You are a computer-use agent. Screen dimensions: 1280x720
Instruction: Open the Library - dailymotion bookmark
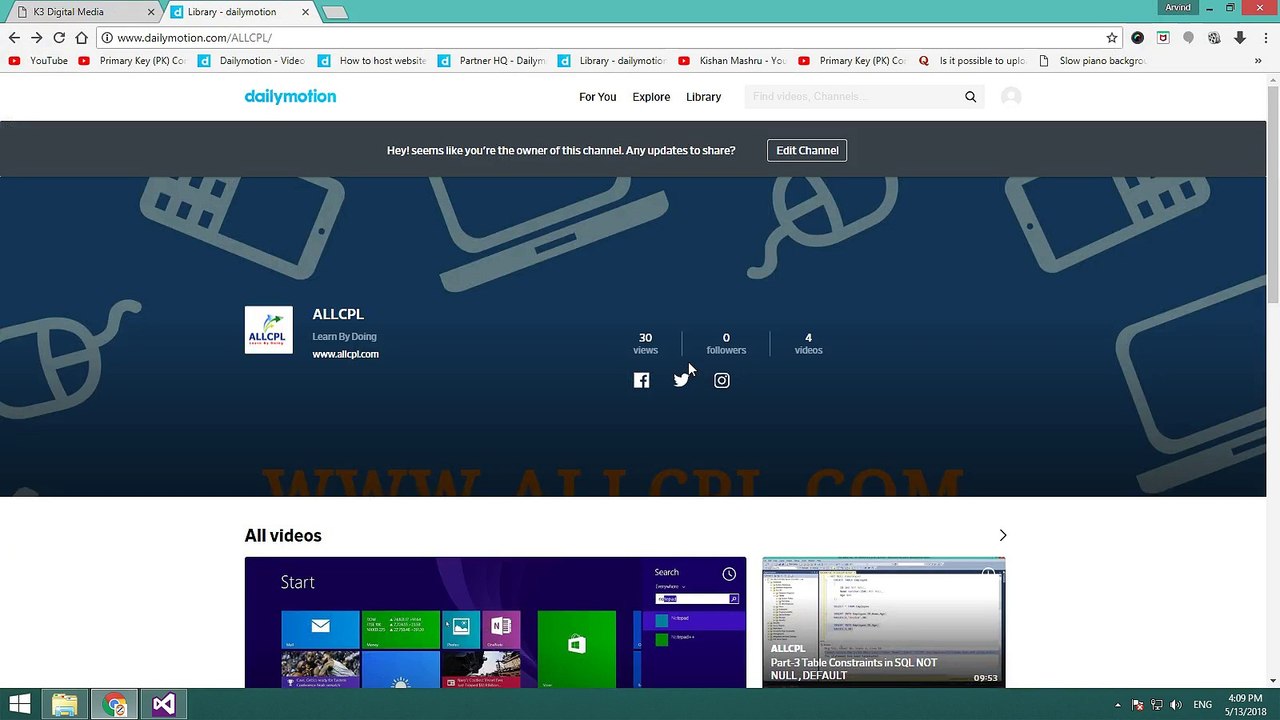(612, 61)
